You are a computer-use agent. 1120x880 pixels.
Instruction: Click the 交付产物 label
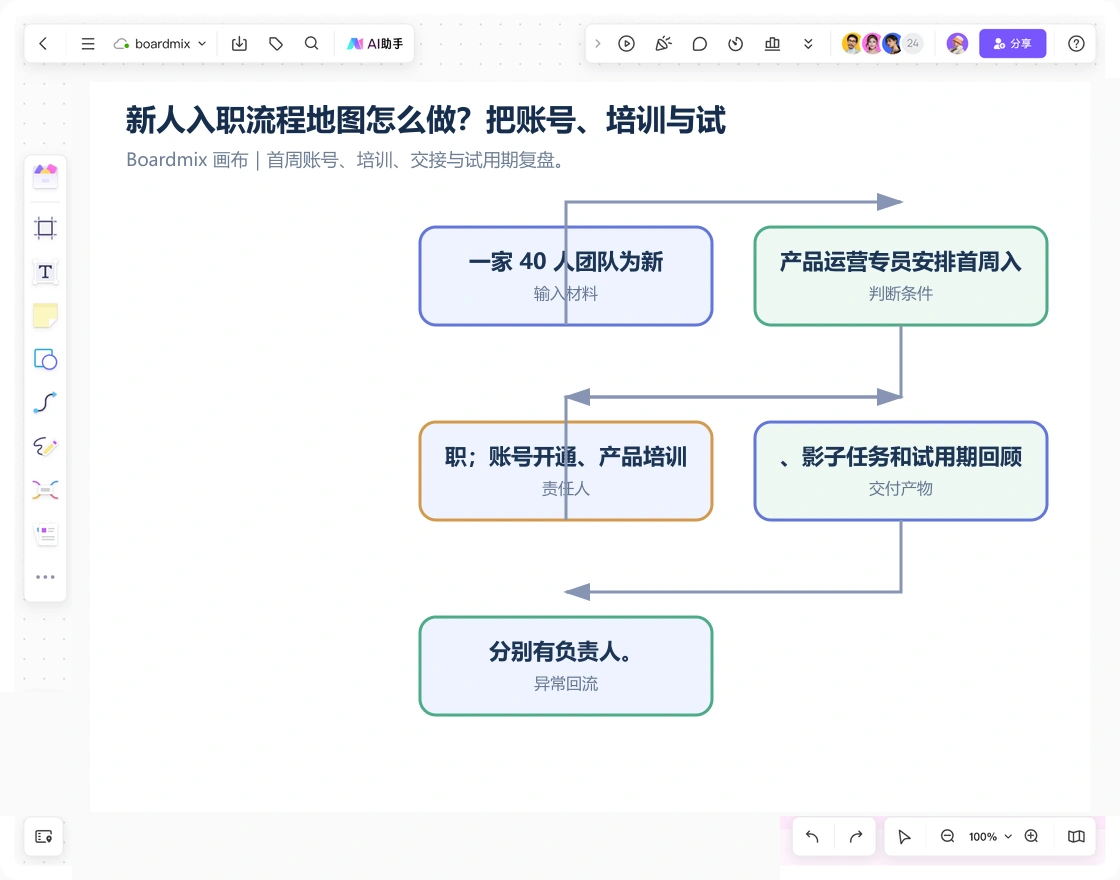coord(901,489)
